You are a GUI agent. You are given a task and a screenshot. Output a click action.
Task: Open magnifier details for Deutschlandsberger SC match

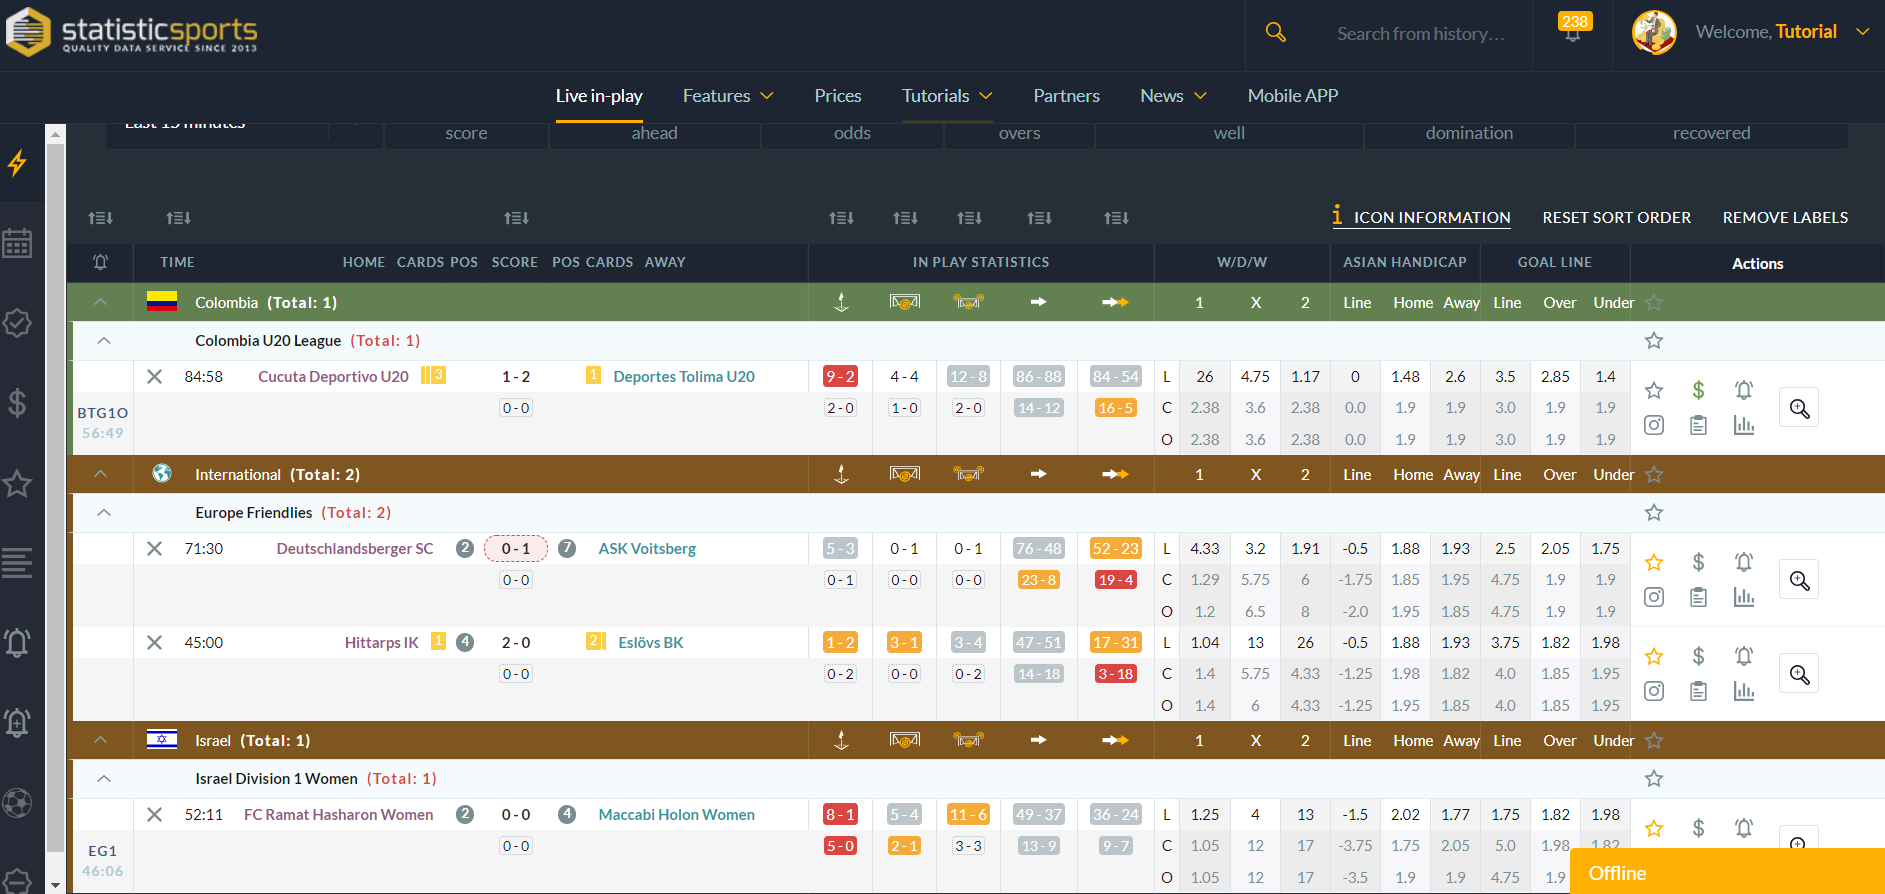1799,580
